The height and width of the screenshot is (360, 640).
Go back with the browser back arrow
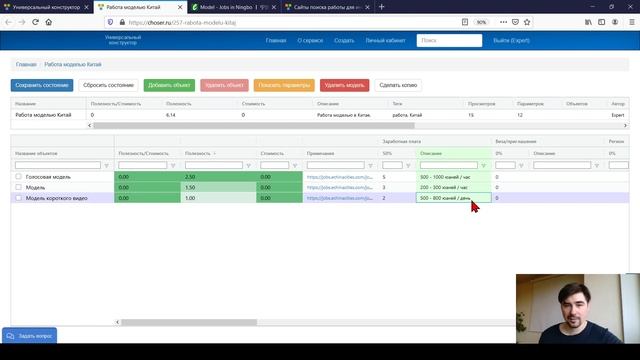point(9,22)
